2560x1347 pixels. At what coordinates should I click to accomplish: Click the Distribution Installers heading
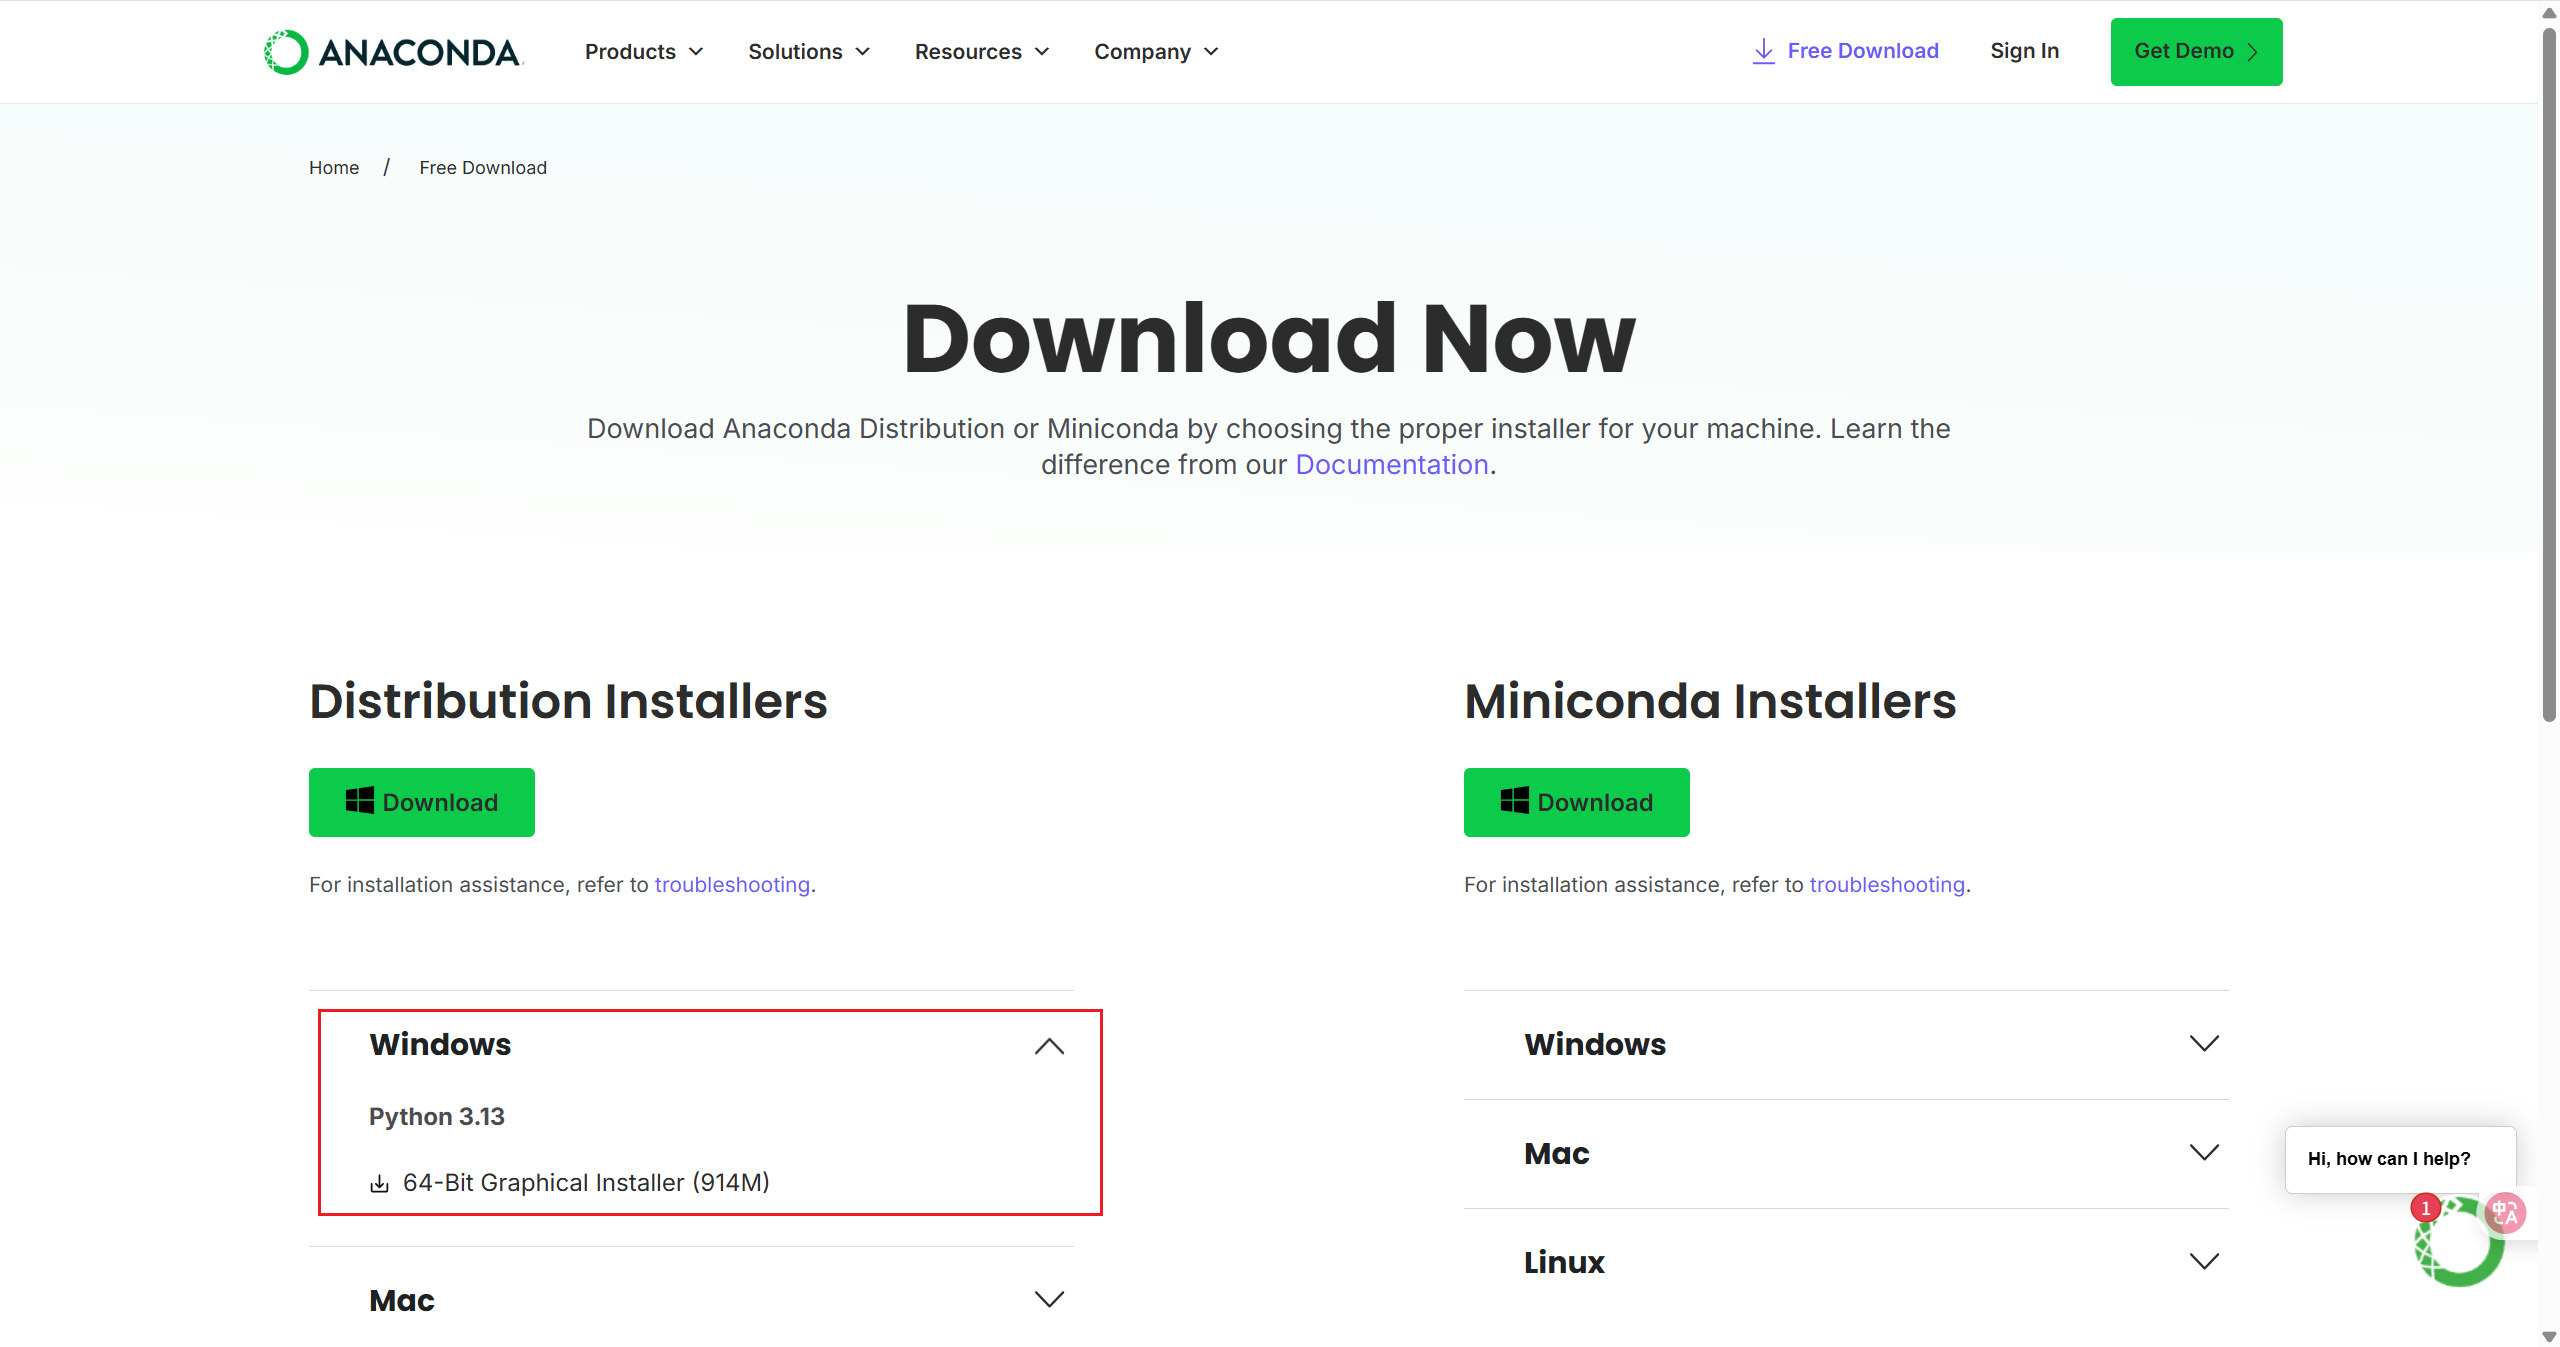click(x=568, y=701)
